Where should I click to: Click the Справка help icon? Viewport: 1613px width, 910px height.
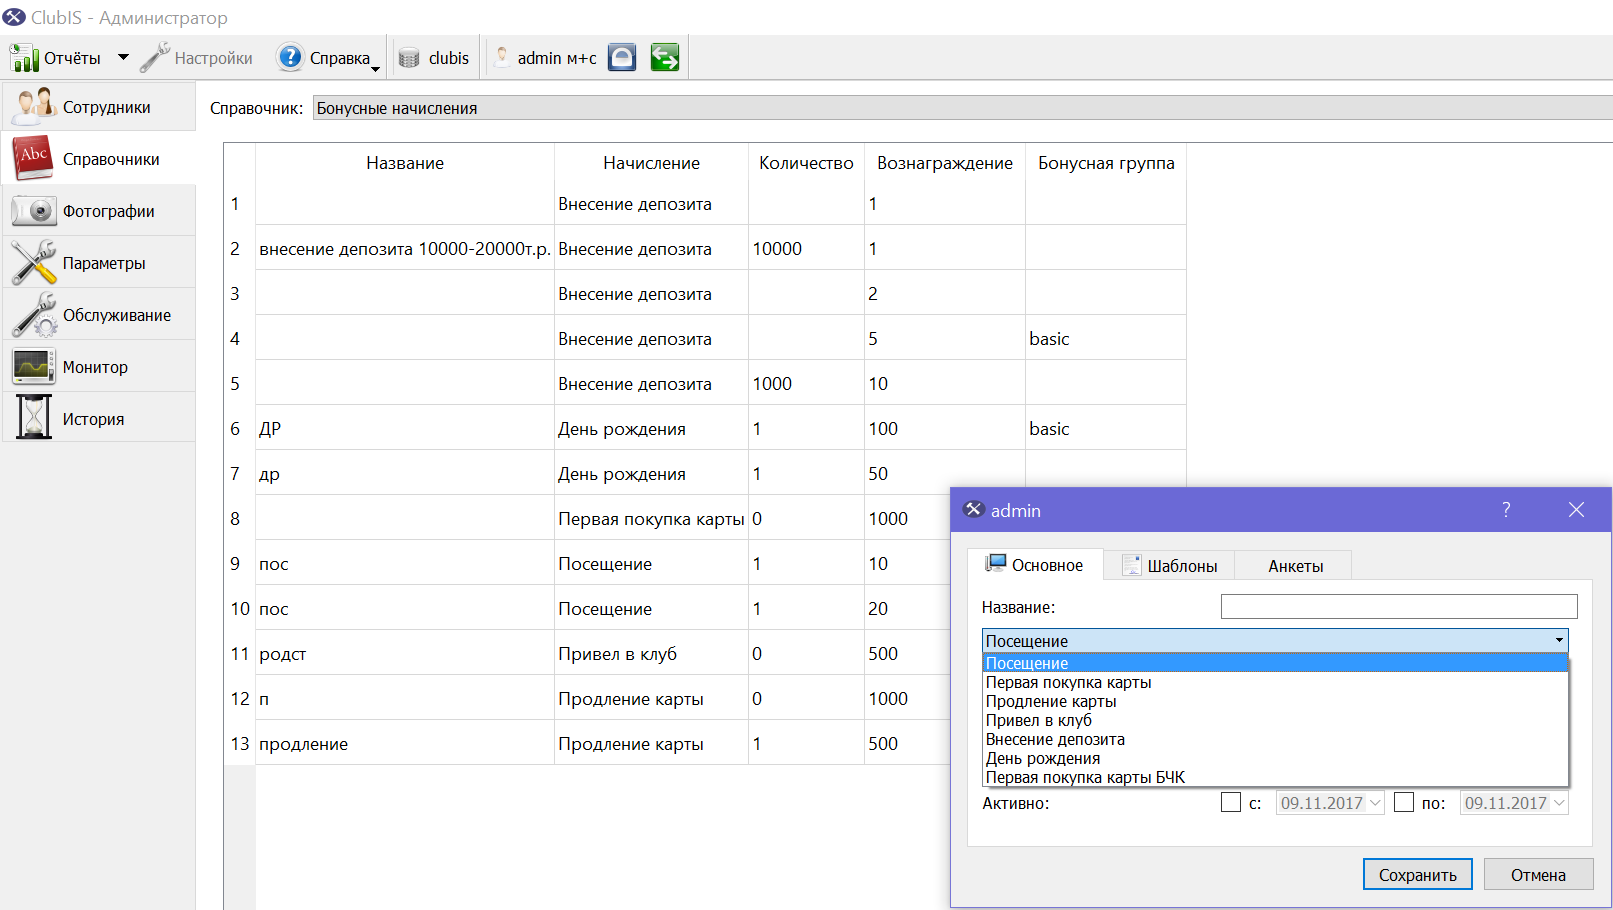pyautogui.click(x=290, y=57)
